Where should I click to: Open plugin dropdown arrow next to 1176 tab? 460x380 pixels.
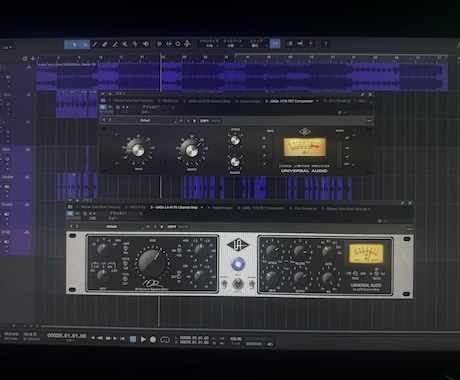(x=317, y=101)
